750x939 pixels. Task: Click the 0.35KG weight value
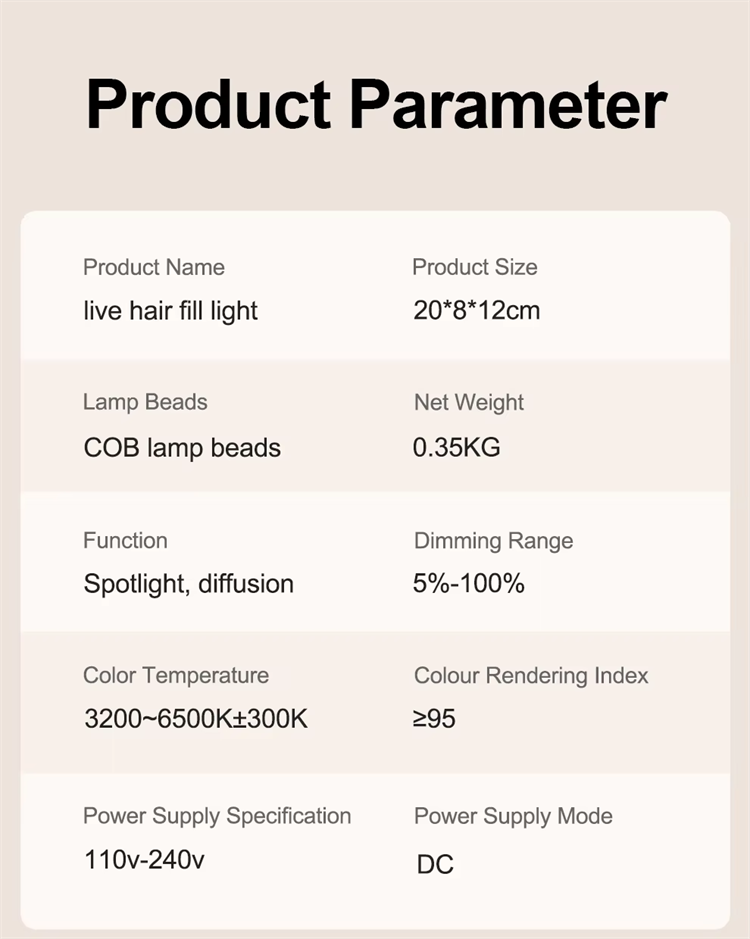456,447
